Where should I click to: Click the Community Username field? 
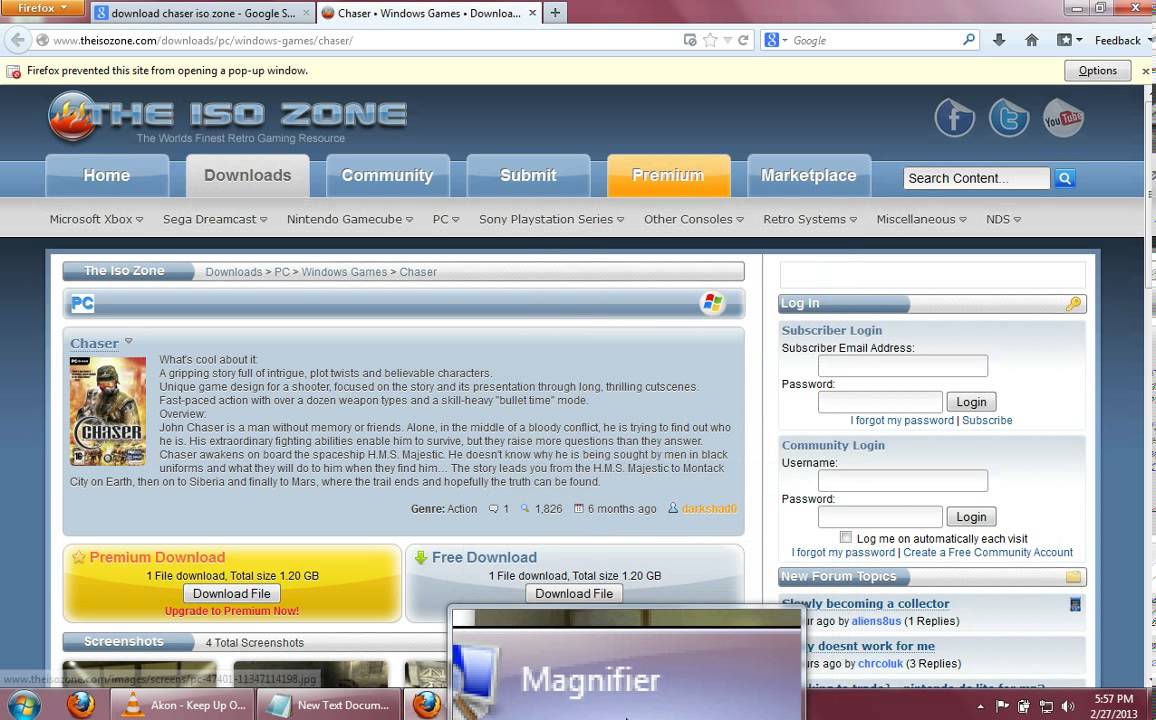tap(902, 480)
